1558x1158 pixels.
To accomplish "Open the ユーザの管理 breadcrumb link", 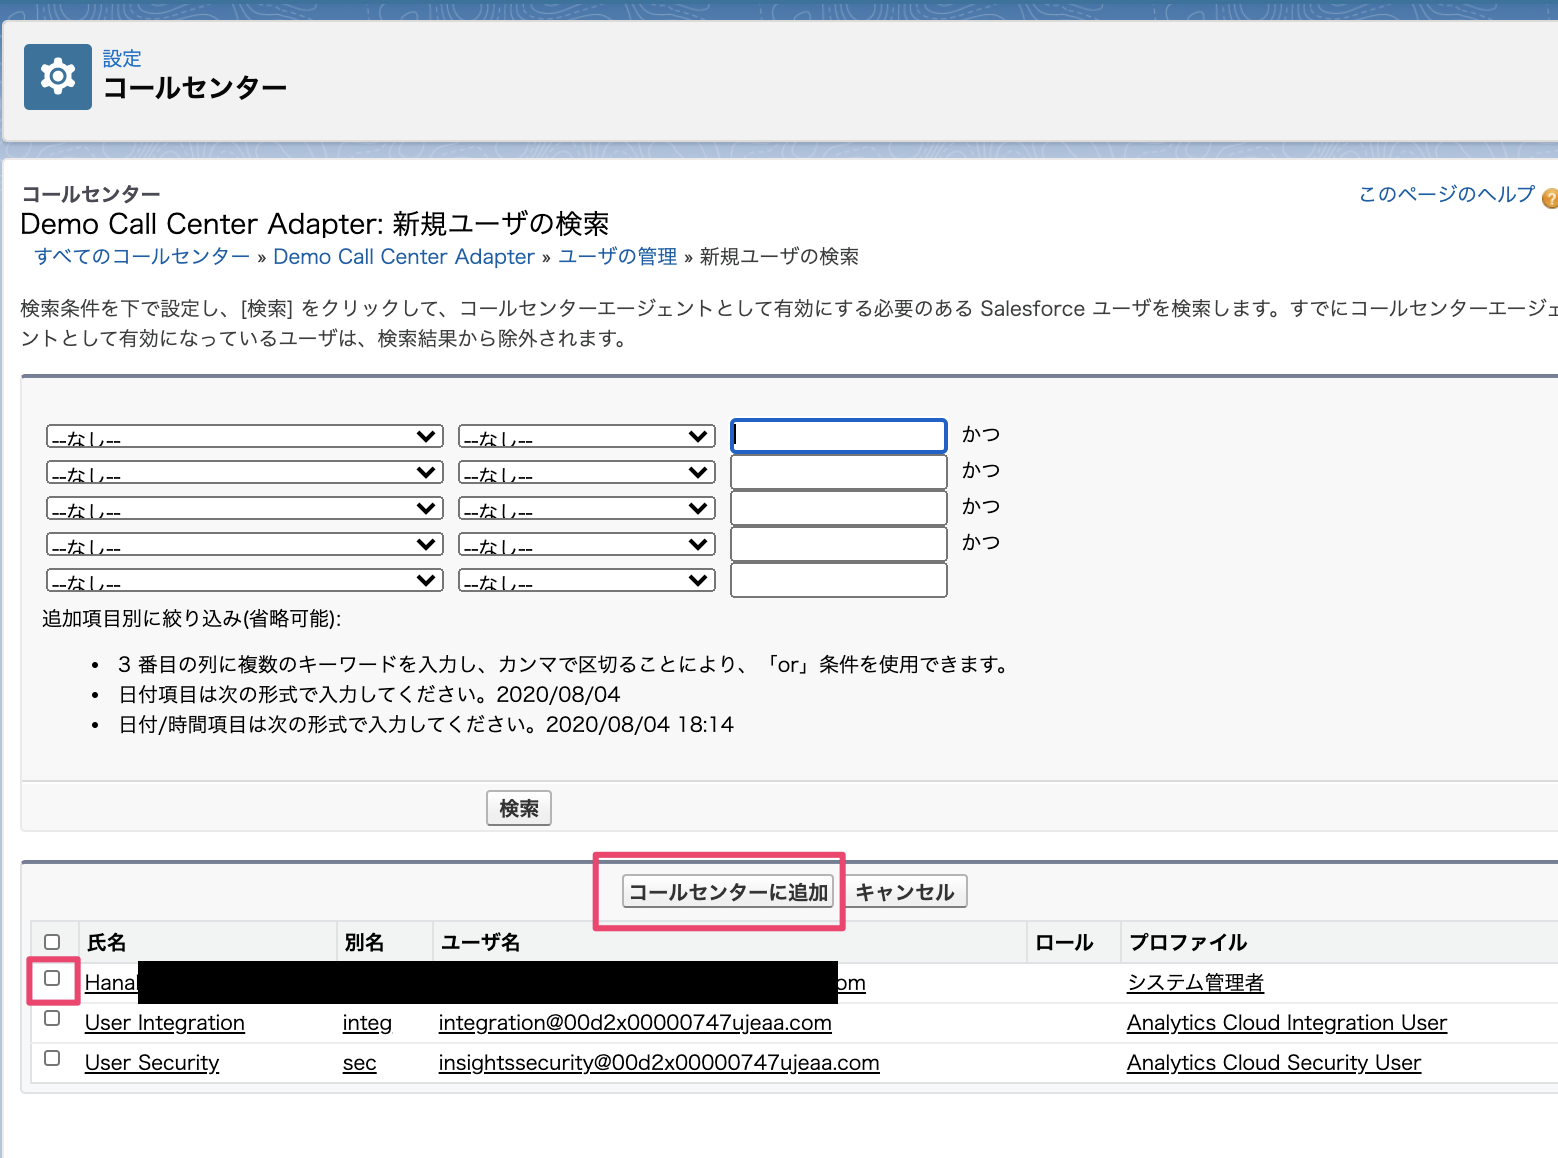I will [x=616, y=256].
